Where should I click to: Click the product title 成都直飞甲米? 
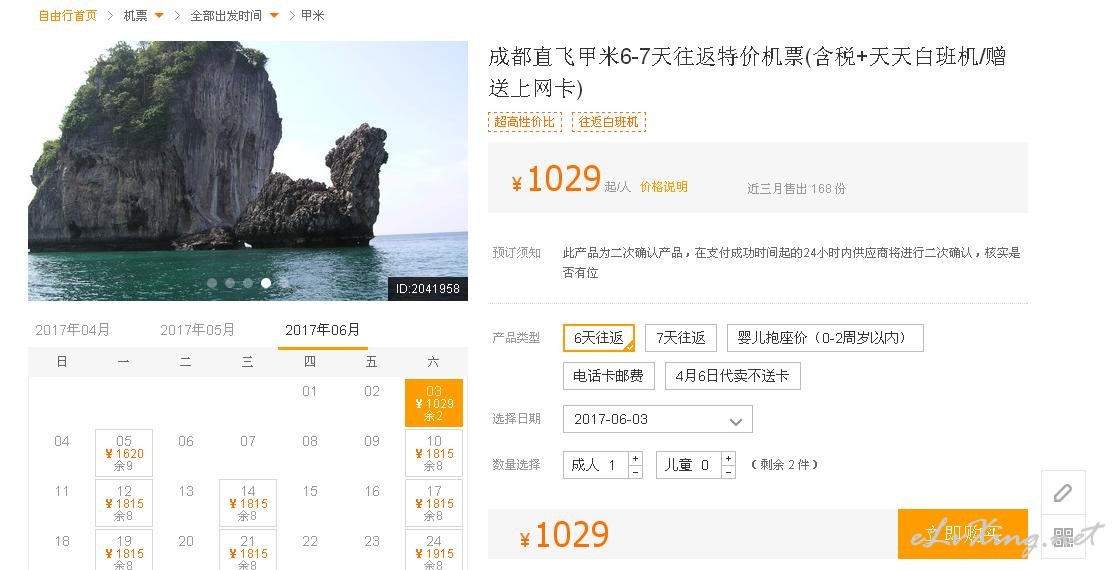click(x=747, y=72)
